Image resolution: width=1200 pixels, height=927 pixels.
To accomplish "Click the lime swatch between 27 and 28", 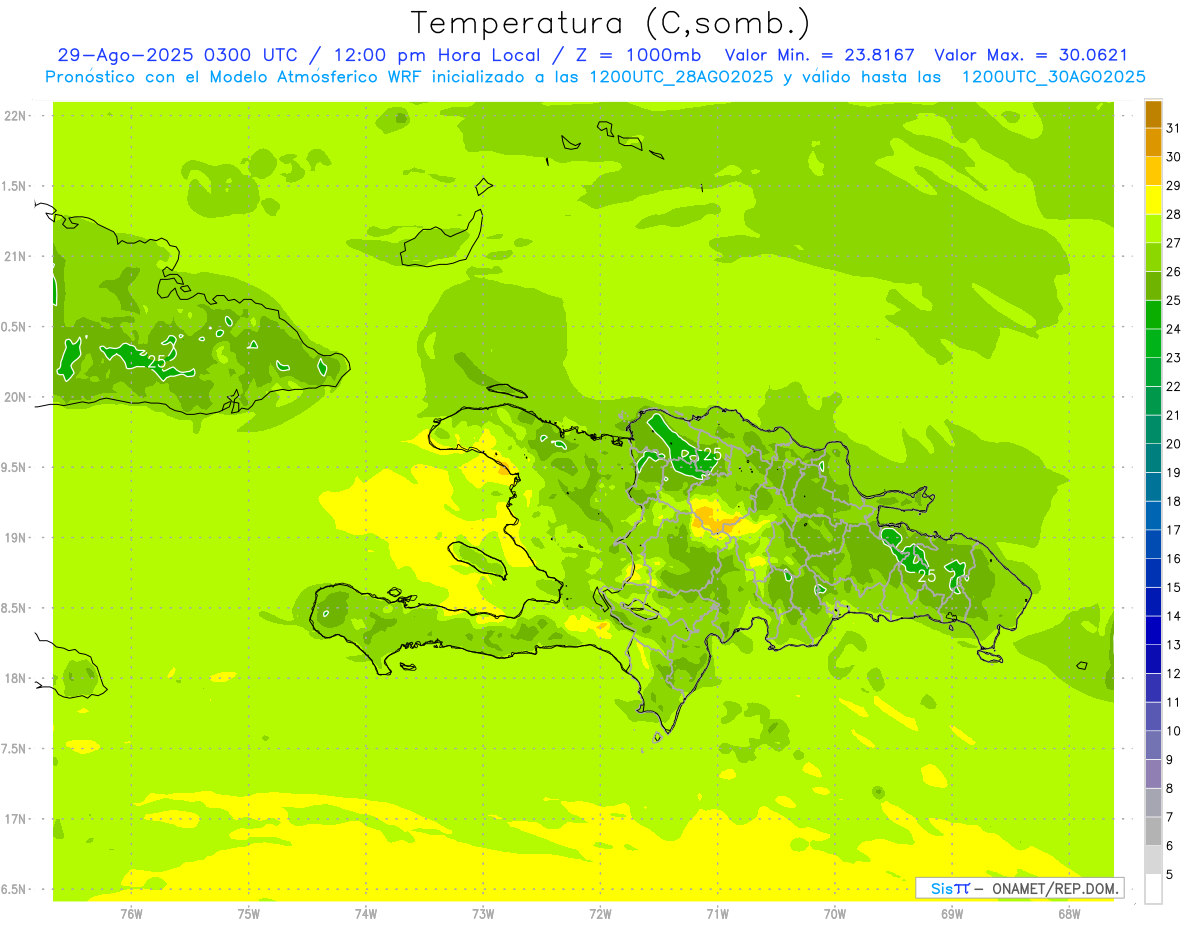I will (x=1153, y=229).
